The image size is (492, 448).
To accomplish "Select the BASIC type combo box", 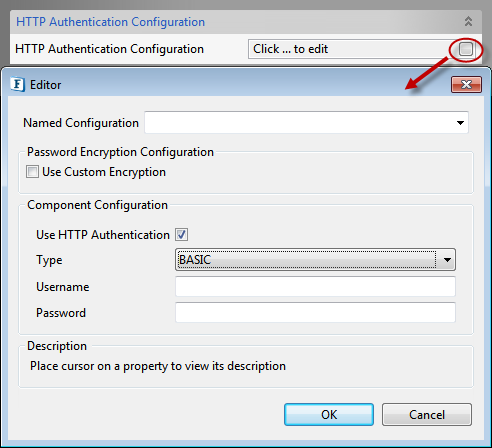I will click(x=315, y=259).
